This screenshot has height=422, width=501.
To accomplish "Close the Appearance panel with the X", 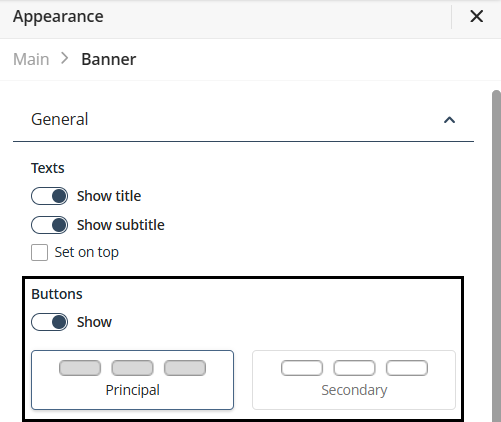I will coord(476,16).
